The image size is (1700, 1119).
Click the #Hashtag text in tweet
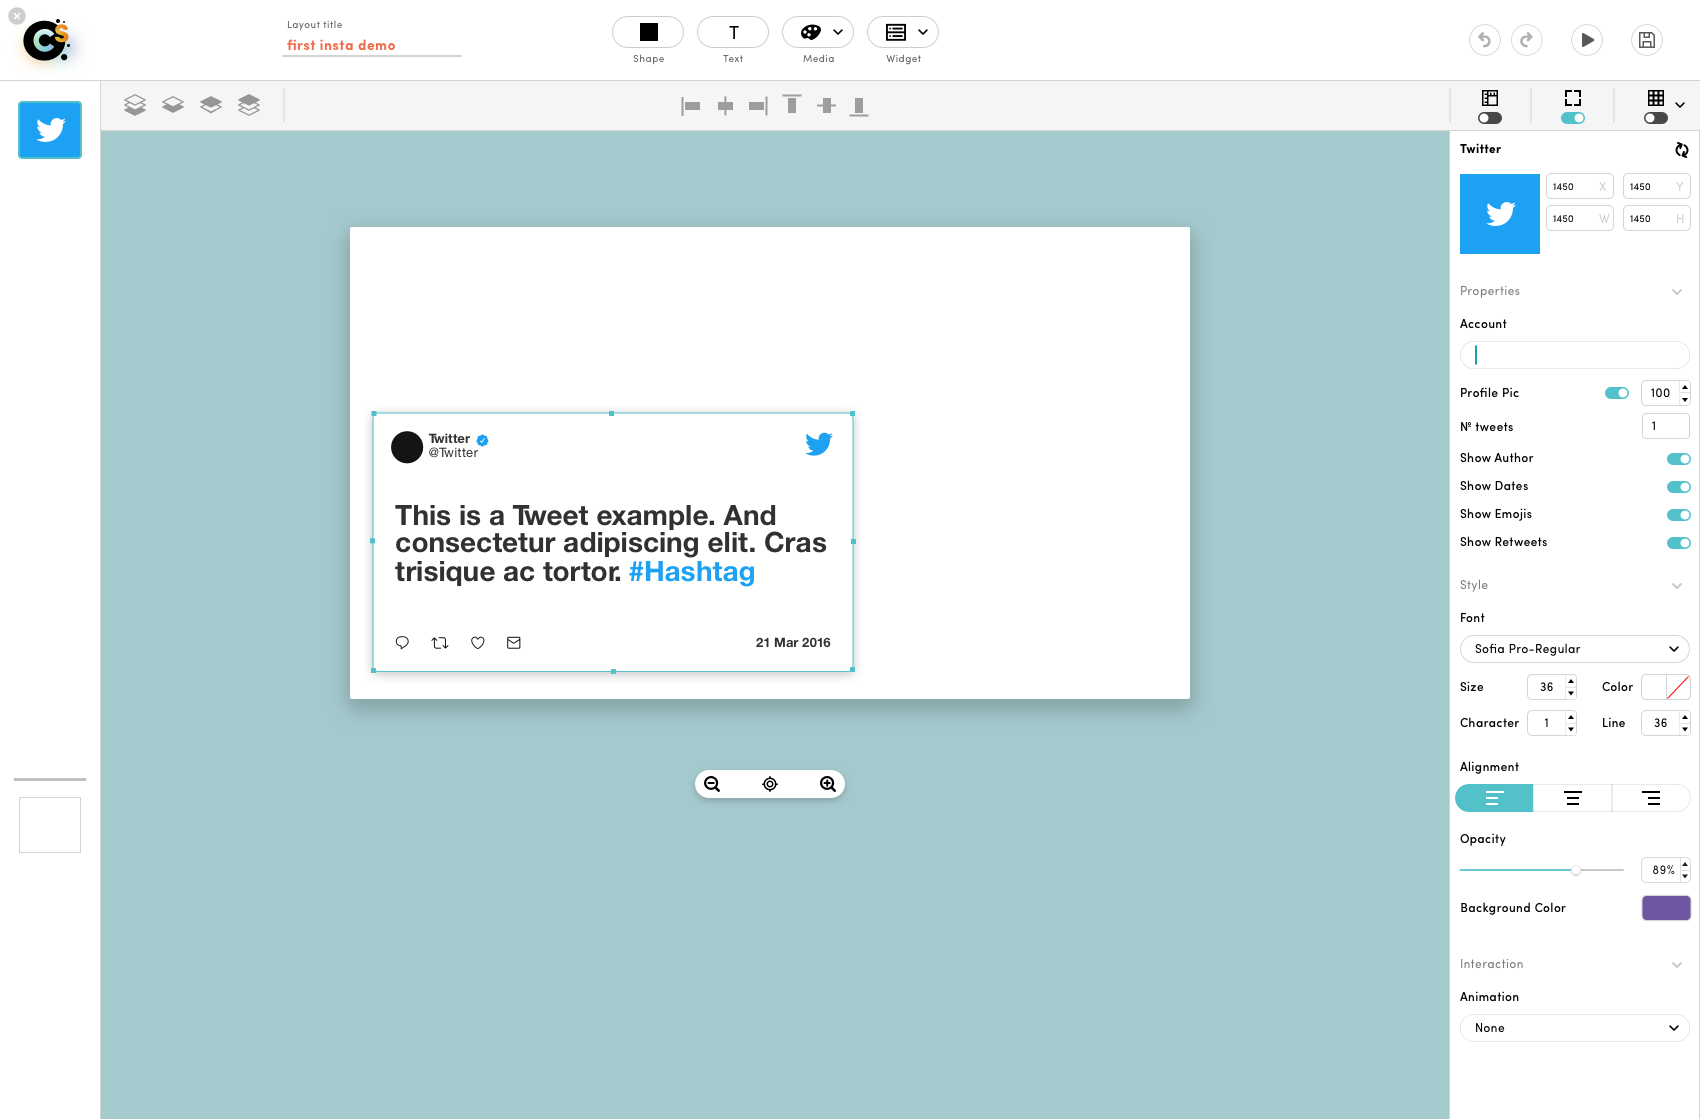pyautogui.click(x=692, y=572)
